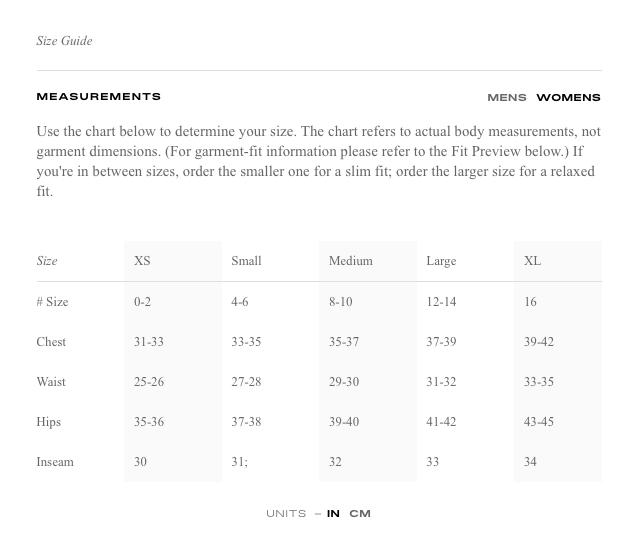
Task: Switch to the MENS measurements tab
Action: pyautogui.click(x=506, y=97)
